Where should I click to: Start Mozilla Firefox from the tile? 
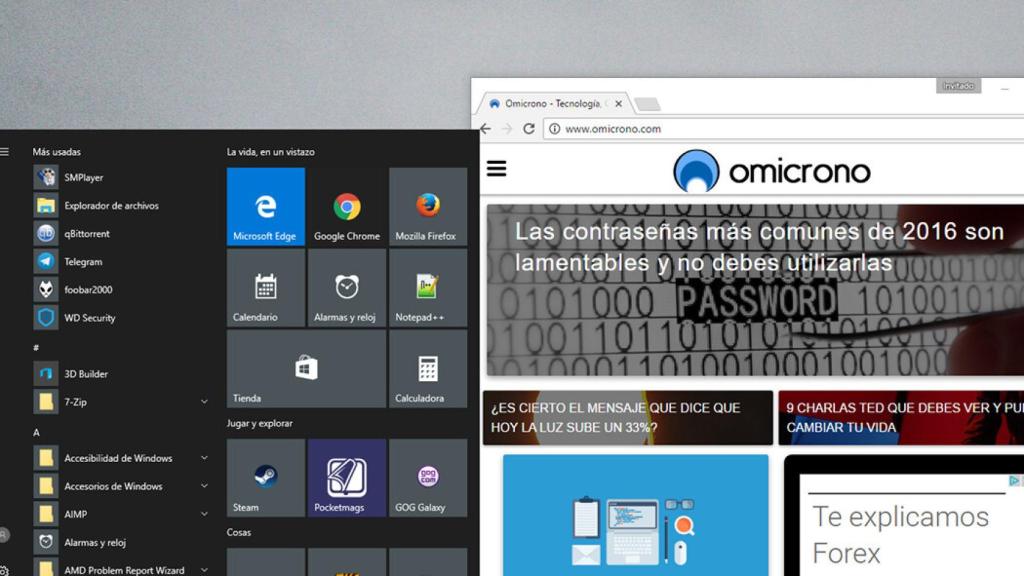pyautogui.click(x=428, y=206)
